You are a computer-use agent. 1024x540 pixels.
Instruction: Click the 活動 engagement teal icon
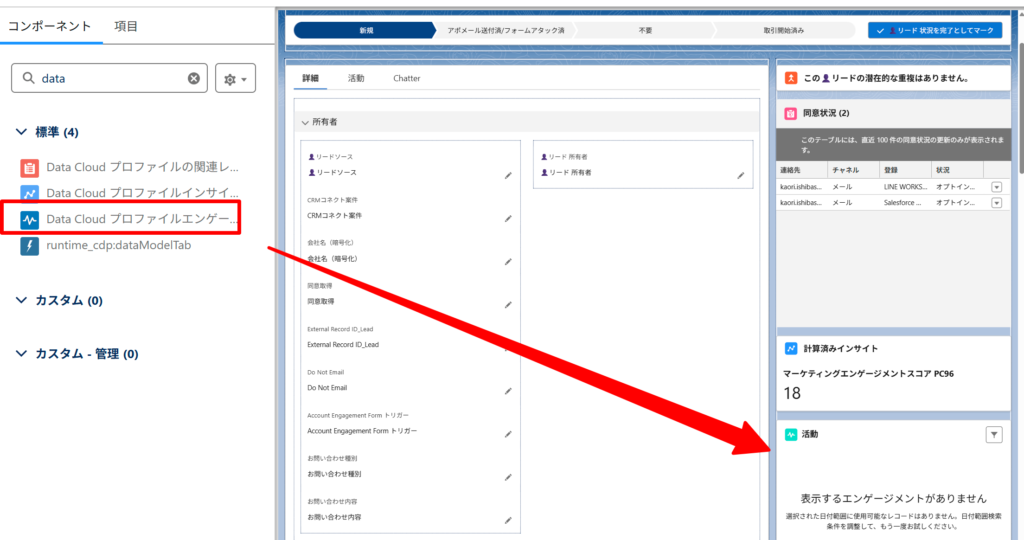pyautogui.click(x=791, y=435)
